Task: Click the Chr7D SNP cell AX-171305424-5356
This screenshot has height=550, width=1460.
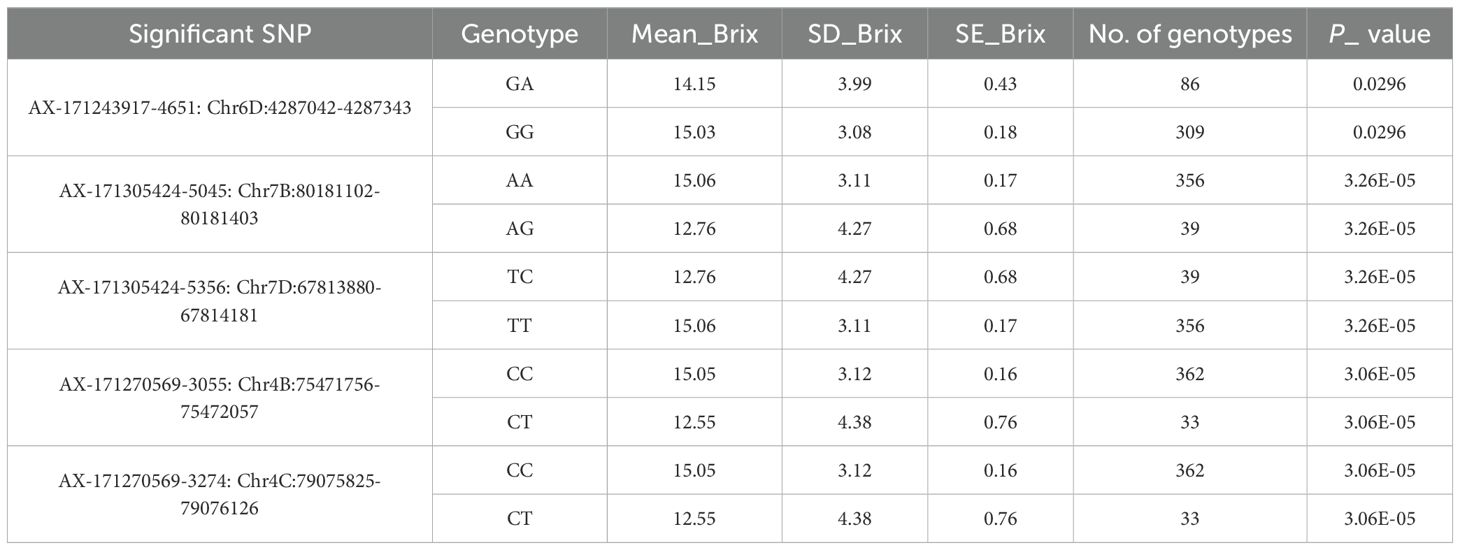Action: tap(220, 300)
